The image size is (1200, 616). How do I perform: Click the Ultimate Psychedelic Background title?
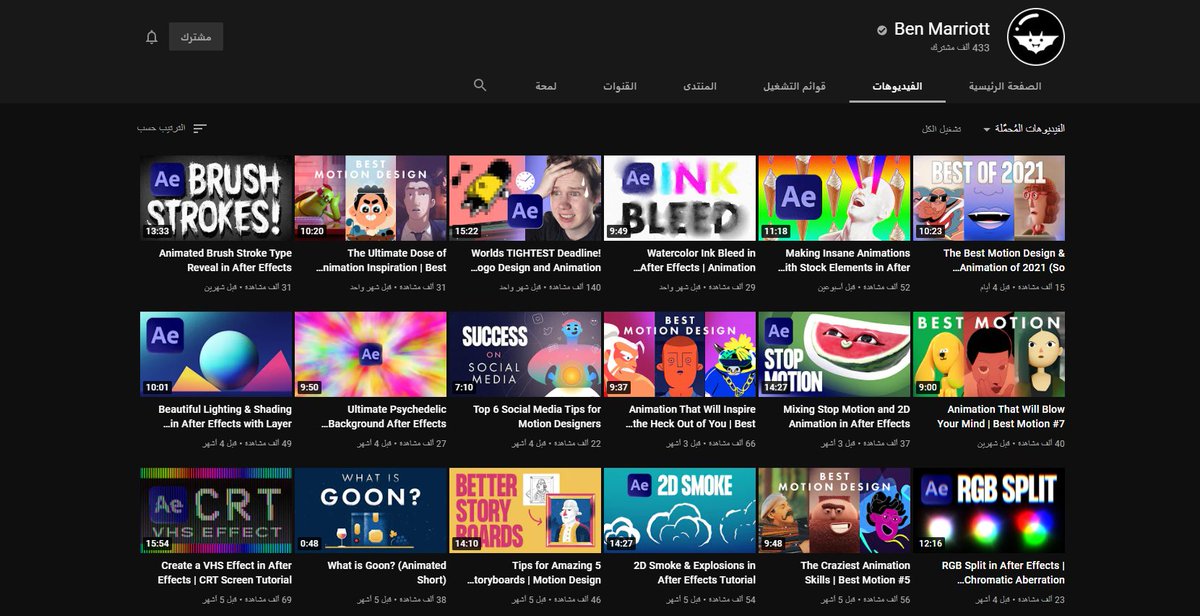coord(384,416)
